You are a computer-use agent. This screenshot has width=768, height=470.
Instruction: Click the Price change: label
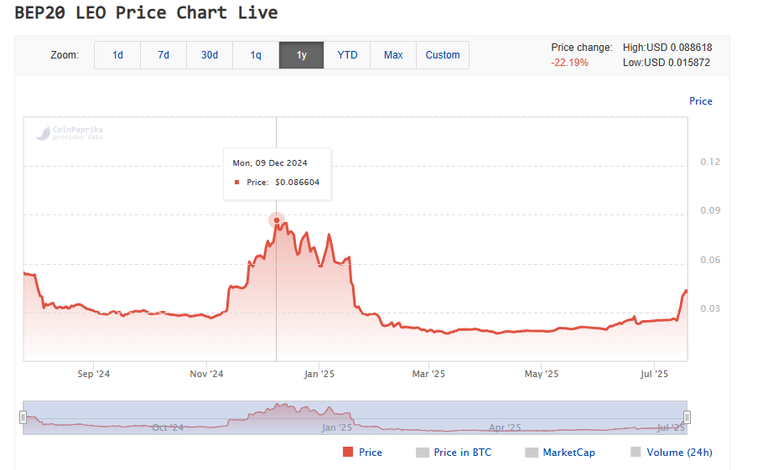(582, 47)
